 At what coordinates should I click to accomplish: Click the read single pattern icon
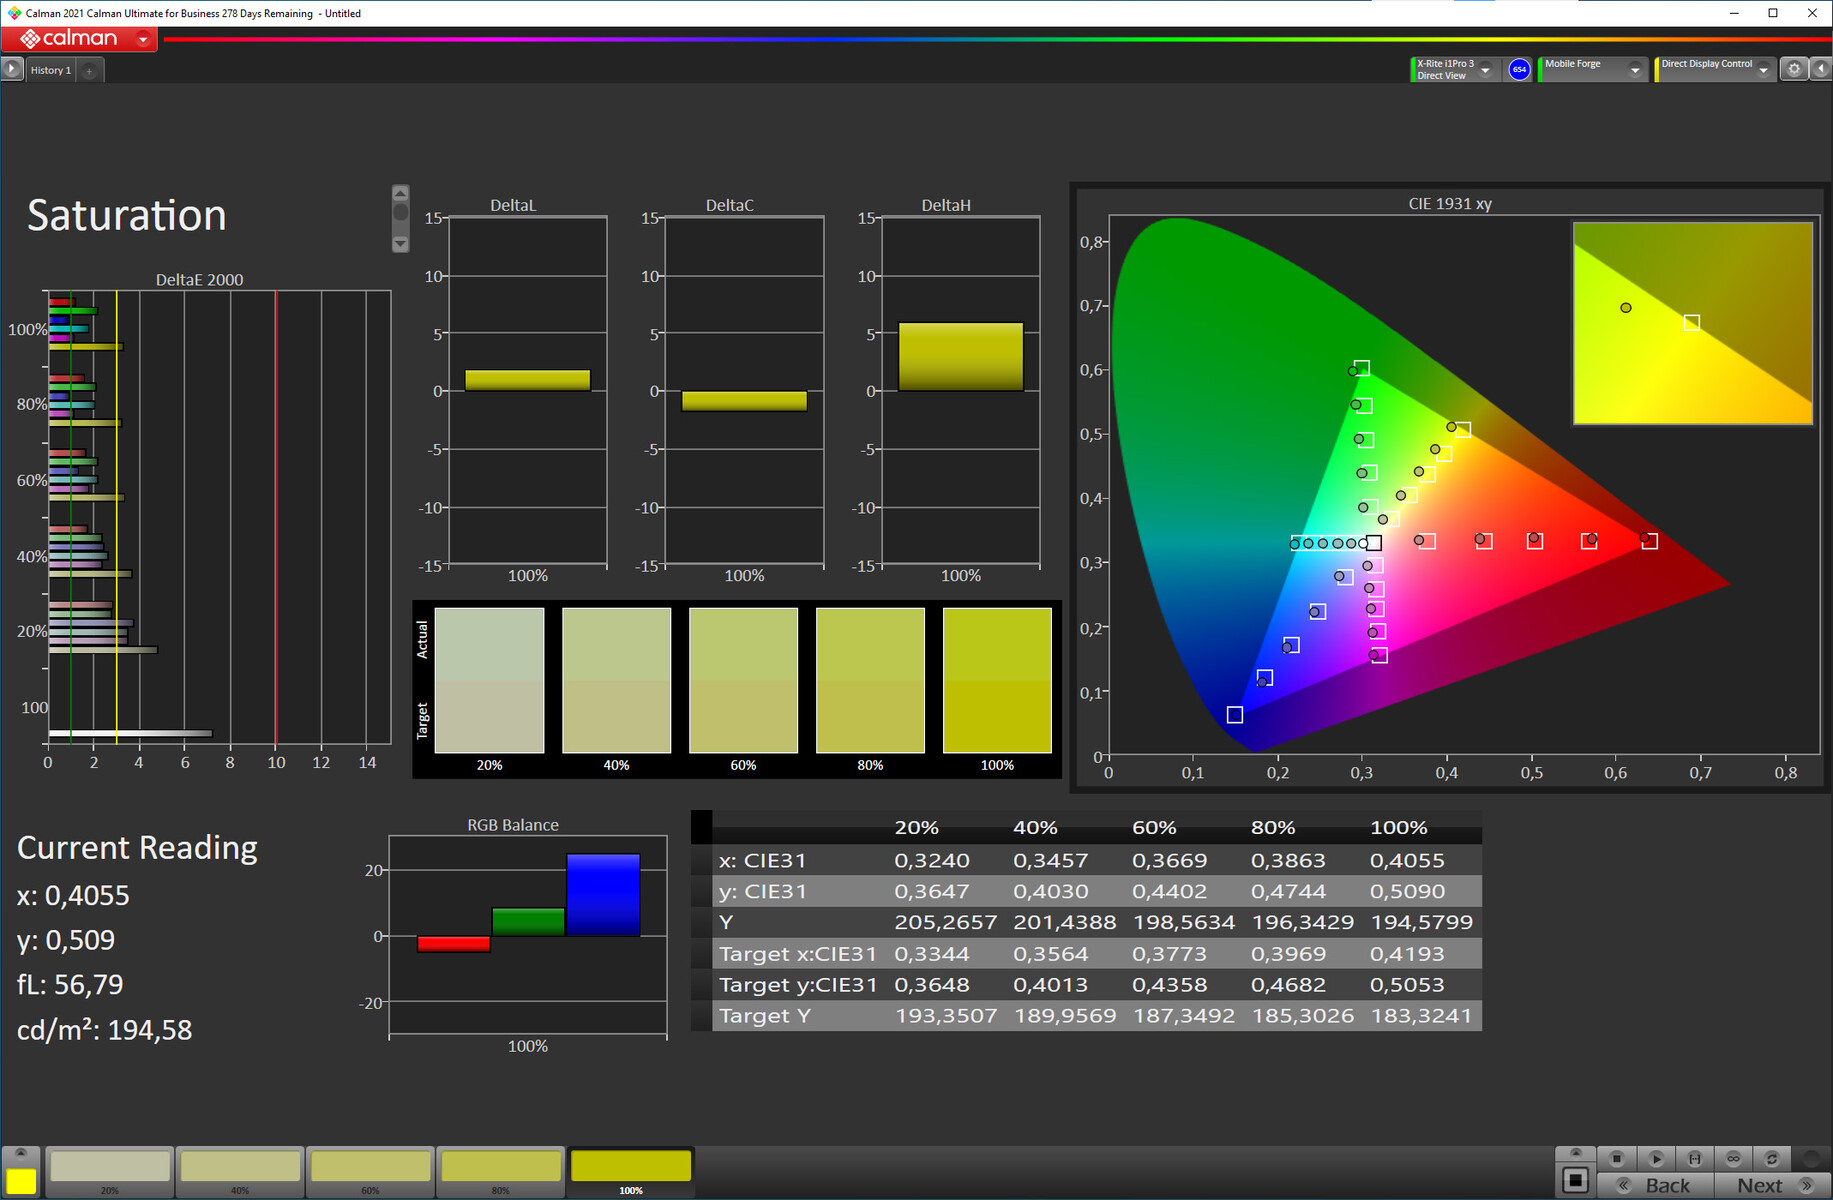1655,1158
